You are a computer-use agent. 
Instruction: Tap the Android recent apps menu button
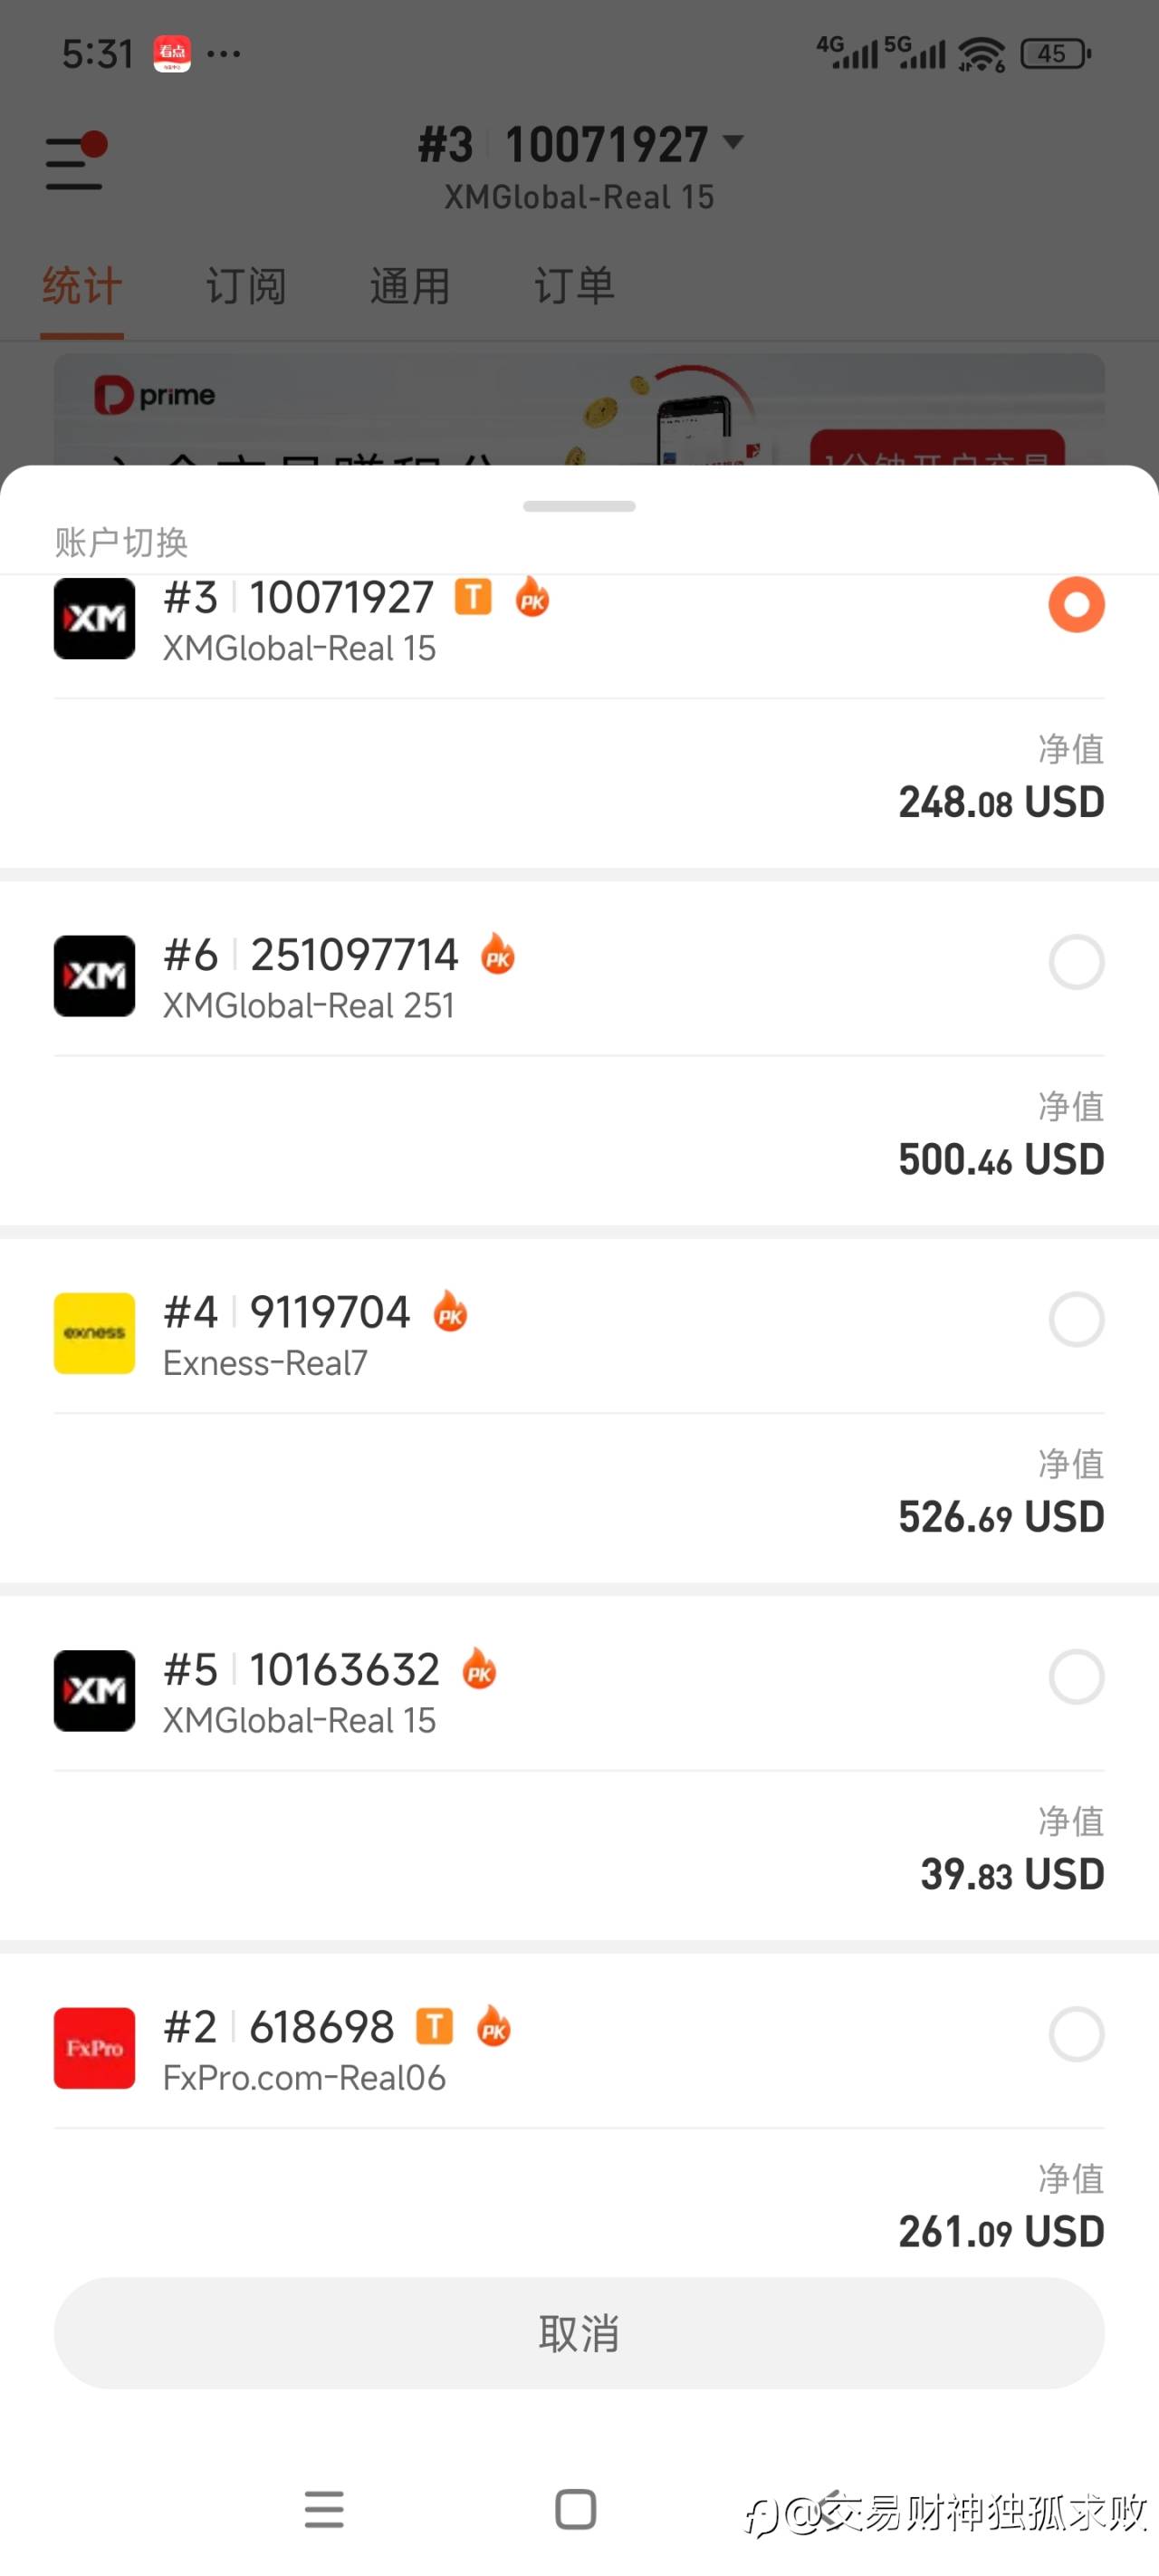click(324, 2509)
